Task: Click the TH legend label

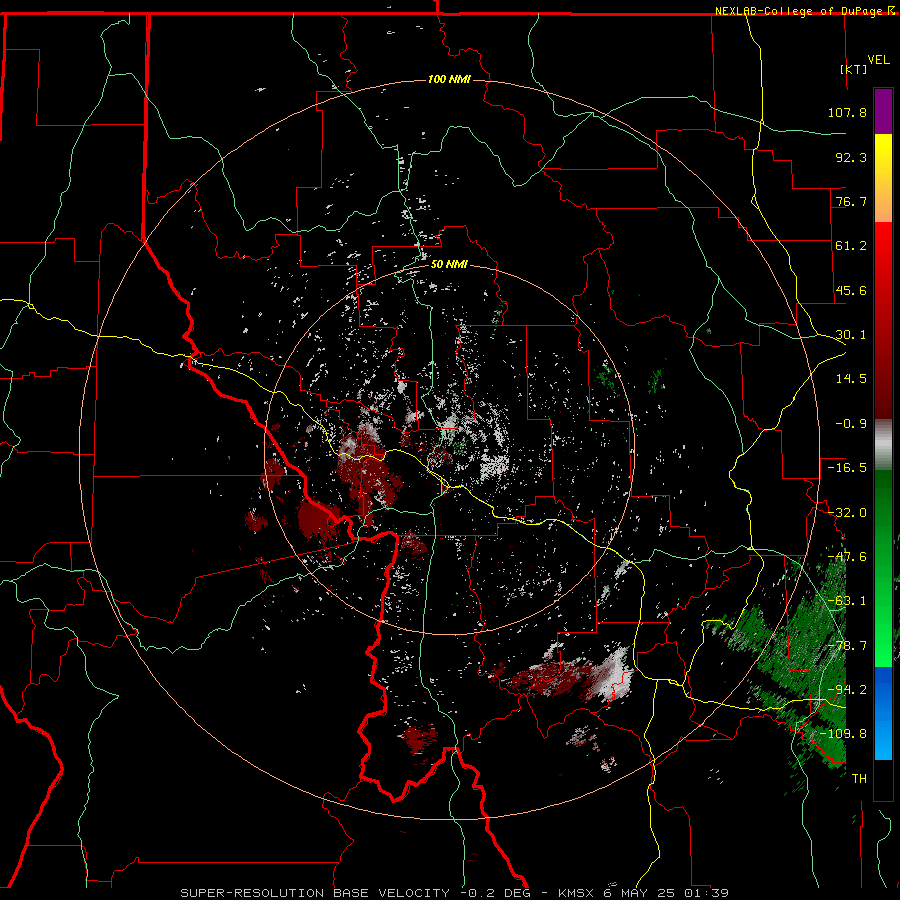Action: coord(859,779)
